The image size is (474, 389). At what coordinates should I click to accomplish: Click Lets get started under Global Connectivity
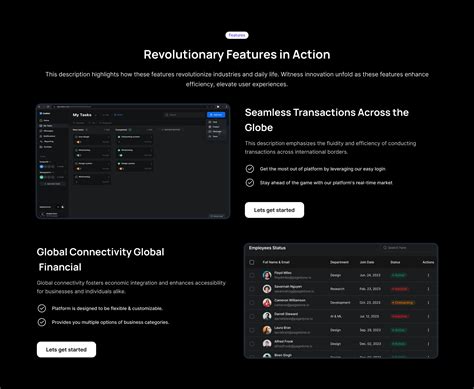click(x=66, y=350)
